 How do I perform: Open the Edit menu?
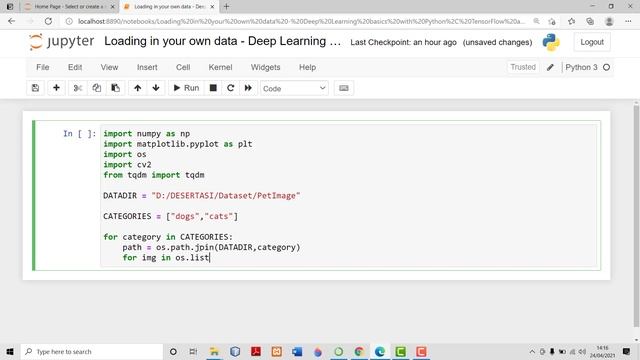tap(75, 67)
